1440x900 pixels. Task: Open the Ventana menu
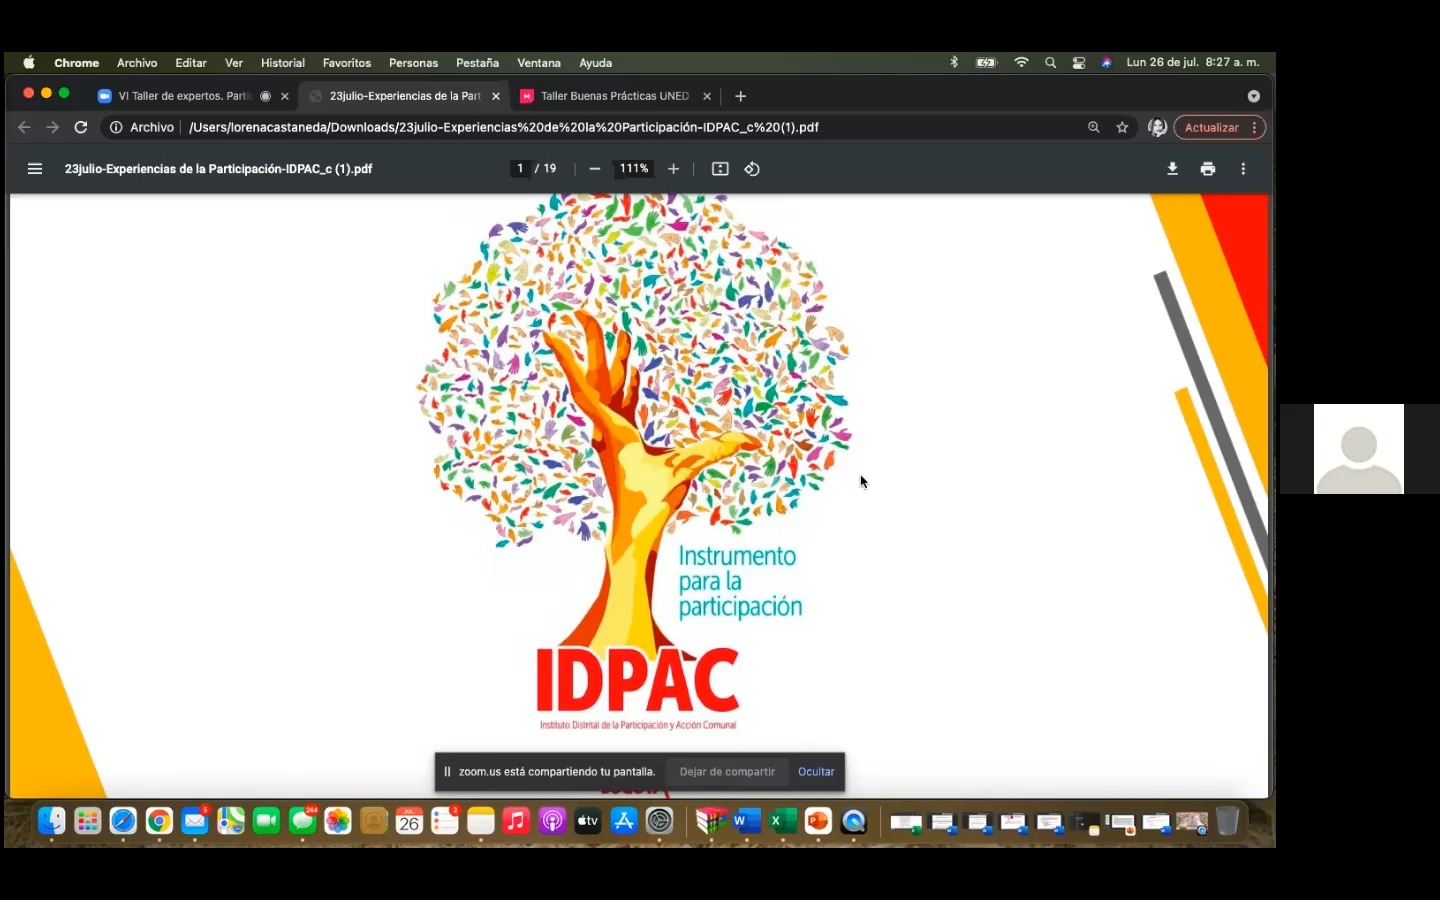pos(539,63)
